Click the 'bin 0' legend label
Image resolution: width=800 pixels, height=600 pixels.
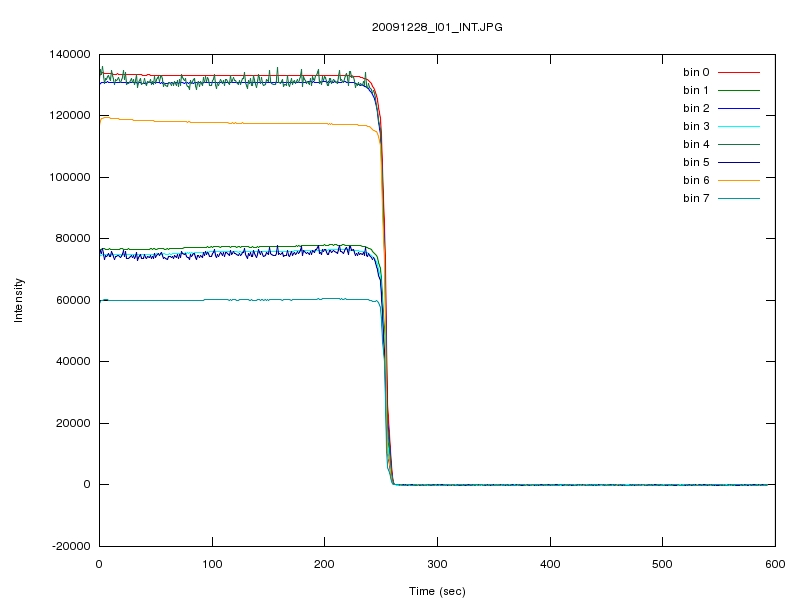click(x=696, y=72)
